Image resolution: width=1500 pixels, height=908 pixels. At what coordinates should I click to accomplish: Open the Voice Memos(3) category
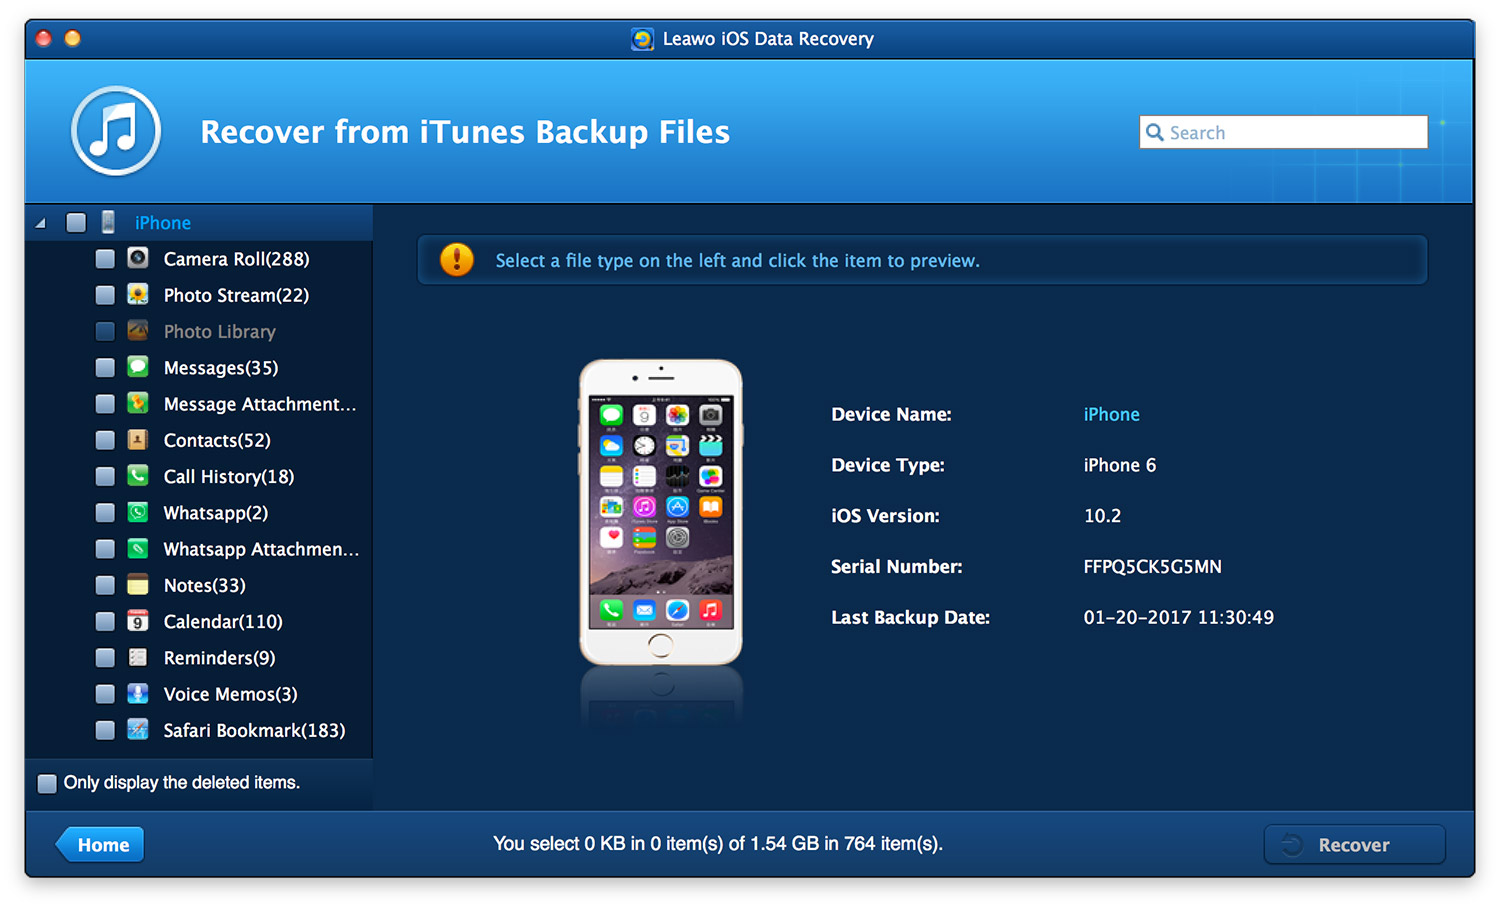[230, 694]
